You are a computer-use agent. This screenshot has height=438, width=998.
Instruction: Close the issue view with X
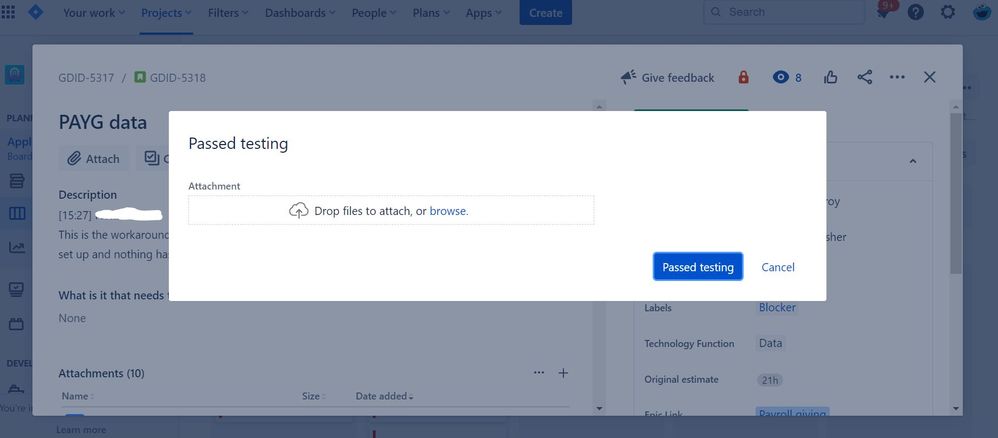click(929, 78)
